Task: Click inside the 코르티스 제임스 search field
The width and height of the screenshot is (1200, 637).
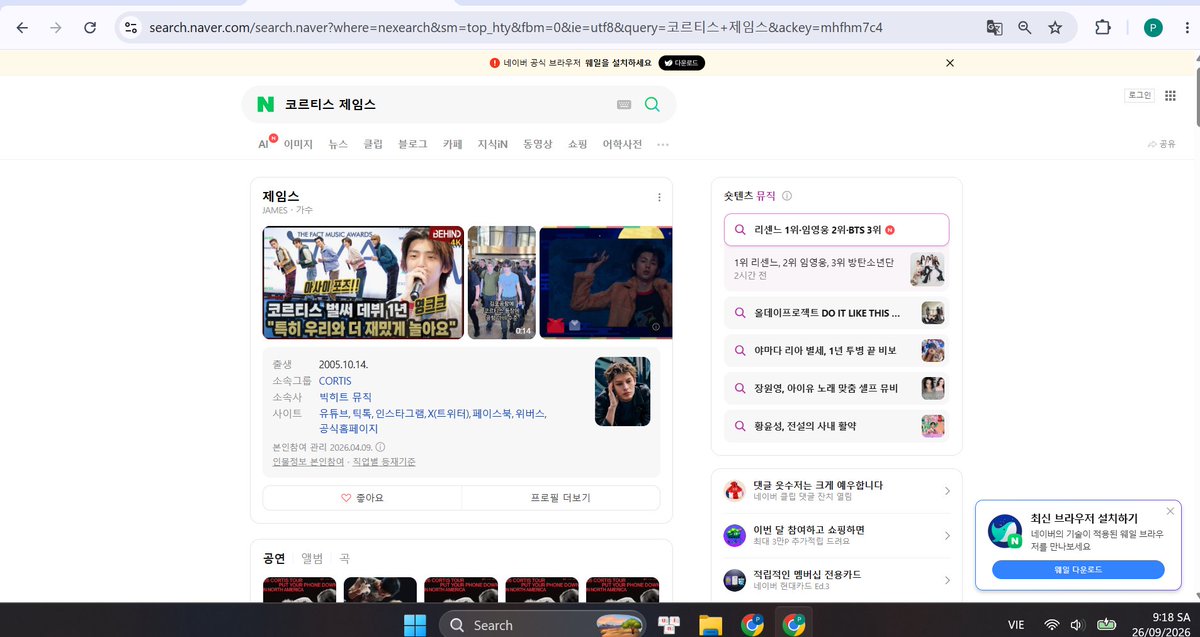Action: 445,104
